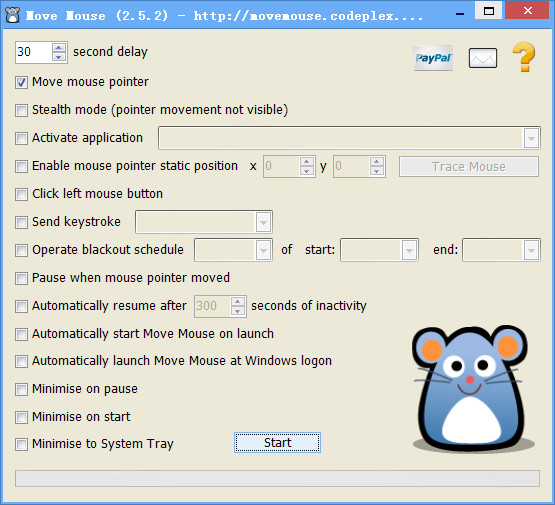555x505 pixels.
Task: Tick Automatically resume after checkbox
Action: pos(21,306)
